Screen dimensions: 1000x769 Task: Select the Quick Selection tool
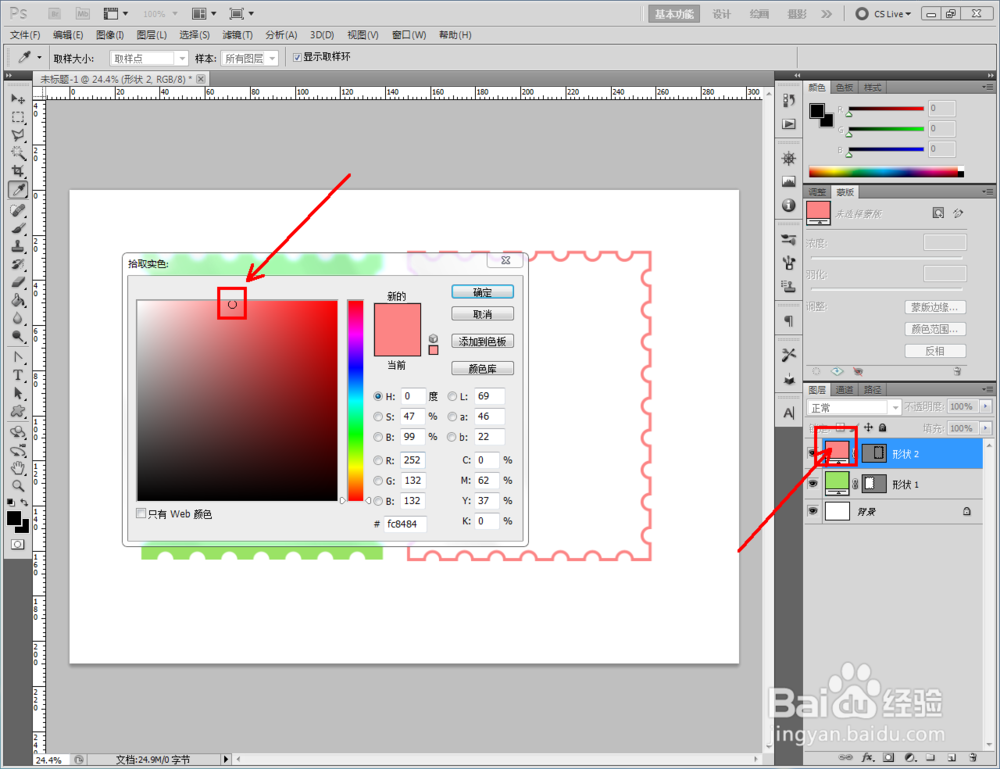[x=18, y=153]
